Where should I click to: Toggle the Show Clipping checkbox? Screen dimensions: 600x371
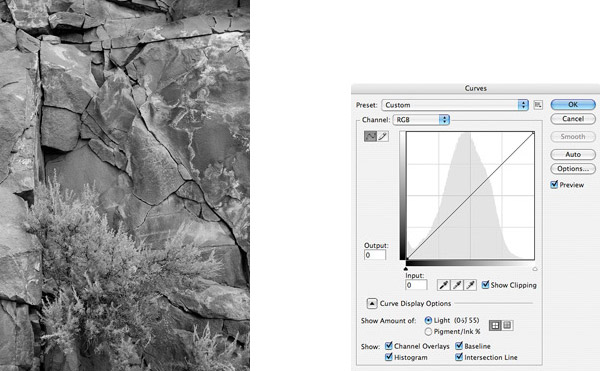coord(485,285)
